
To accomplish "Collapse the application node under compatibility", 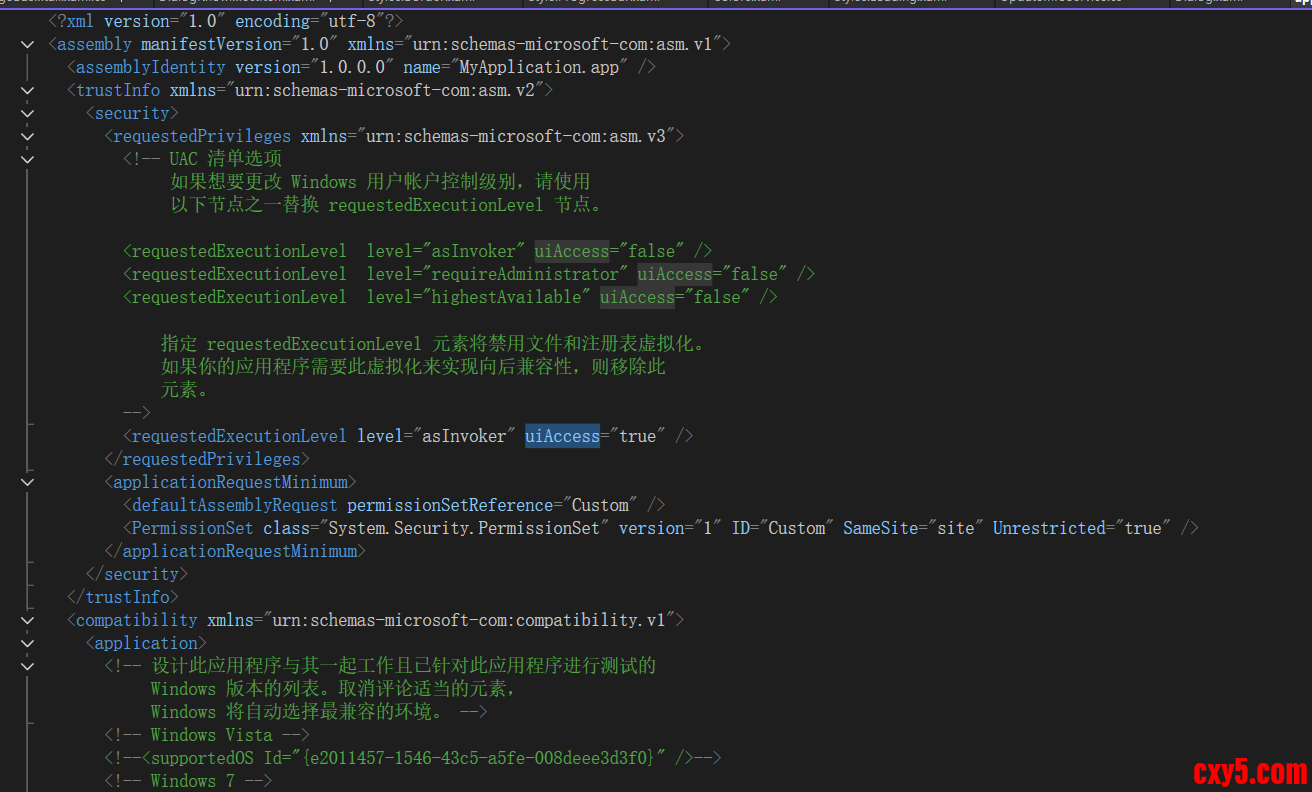I will click(27, 643).
